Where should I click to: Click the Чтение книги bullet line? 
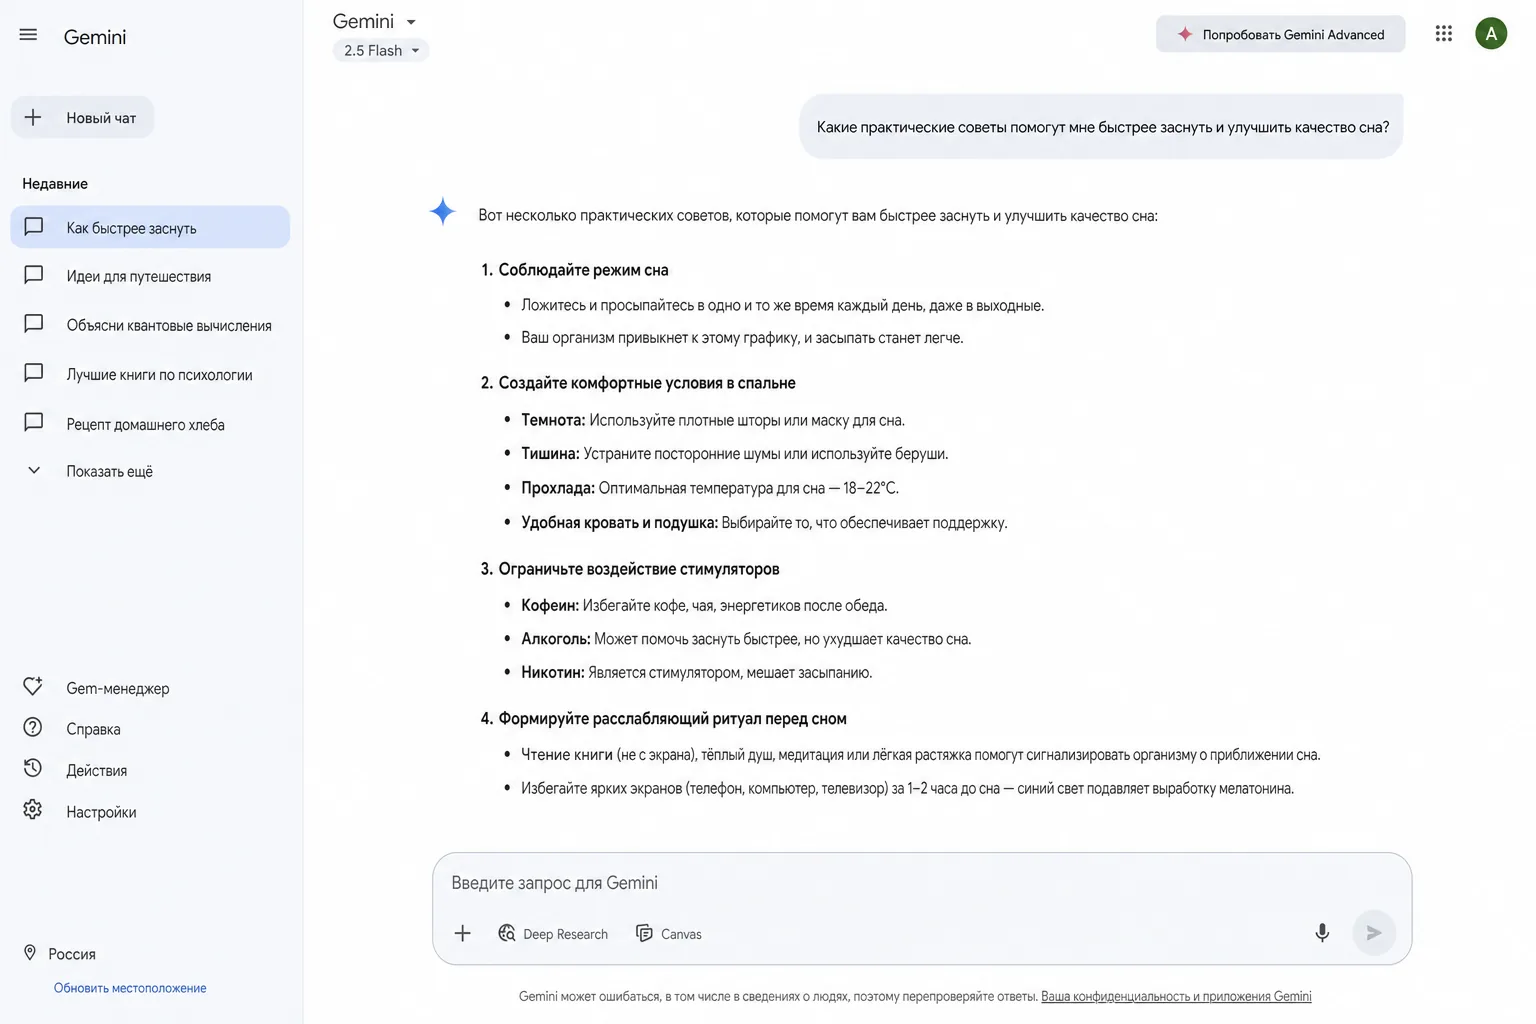tap(920, 754)
